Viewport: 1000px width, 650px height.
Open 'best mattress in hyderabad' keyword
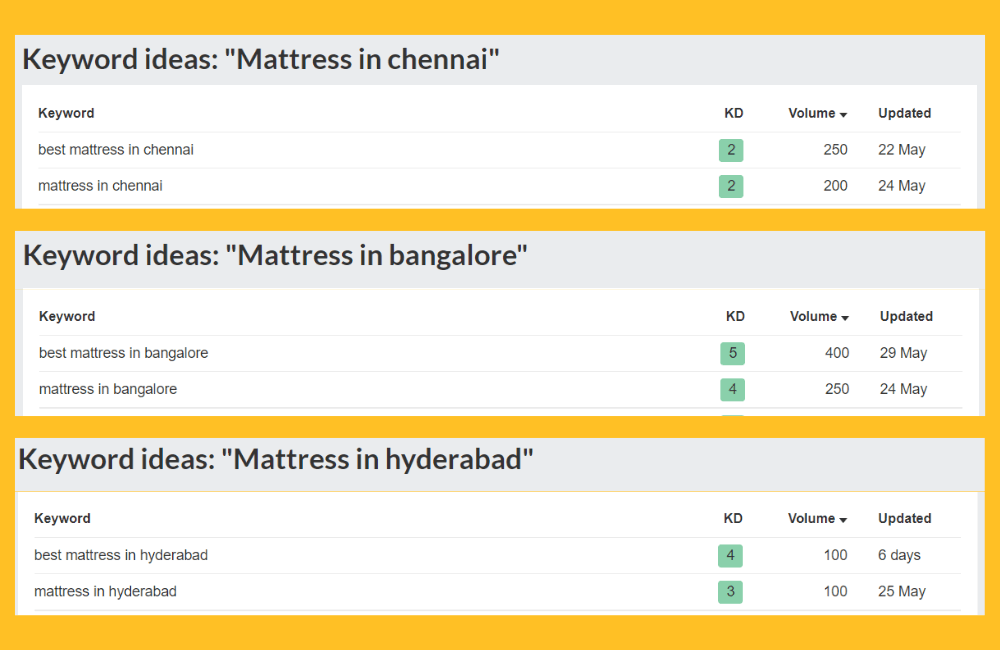coord(121,555)
